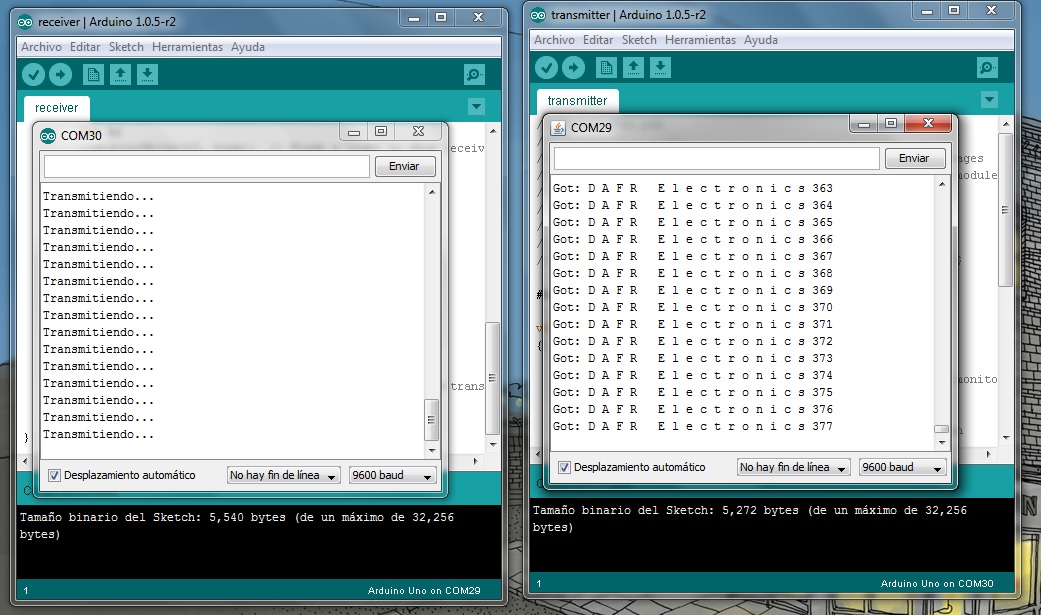Toggle Desplazamiento automático in COM30 monitor
Screen dimensions: 1041x615
pyautogui.click(x=54, y=475)
